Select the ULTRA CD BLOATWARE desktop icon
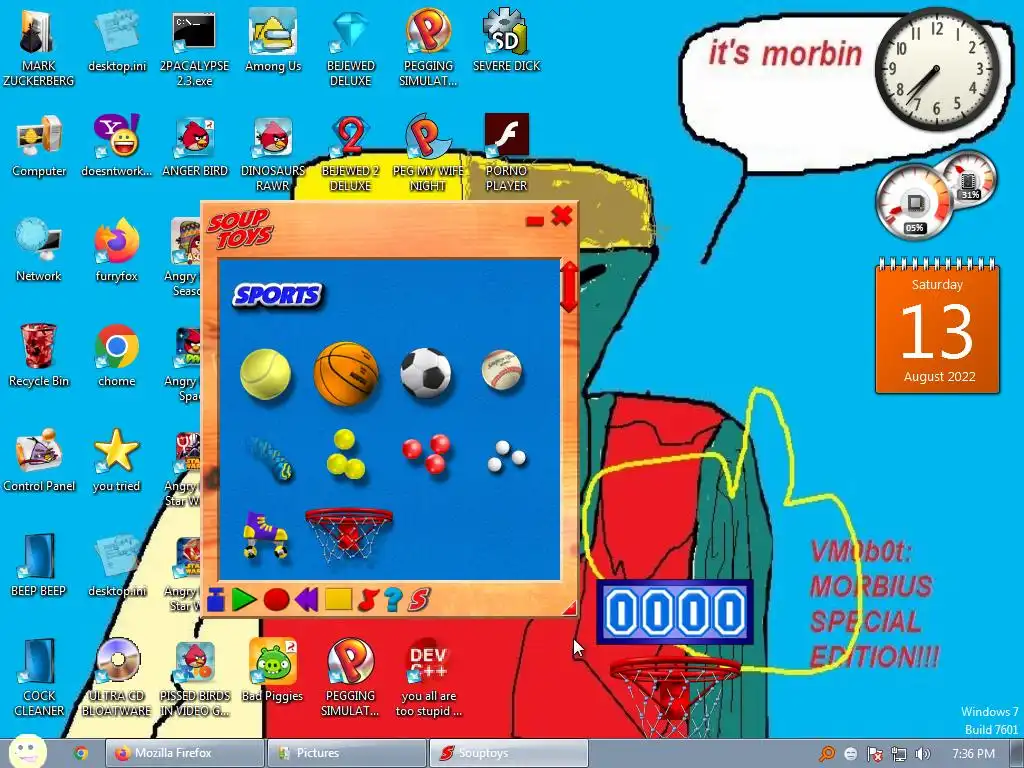 click(117, 678)
